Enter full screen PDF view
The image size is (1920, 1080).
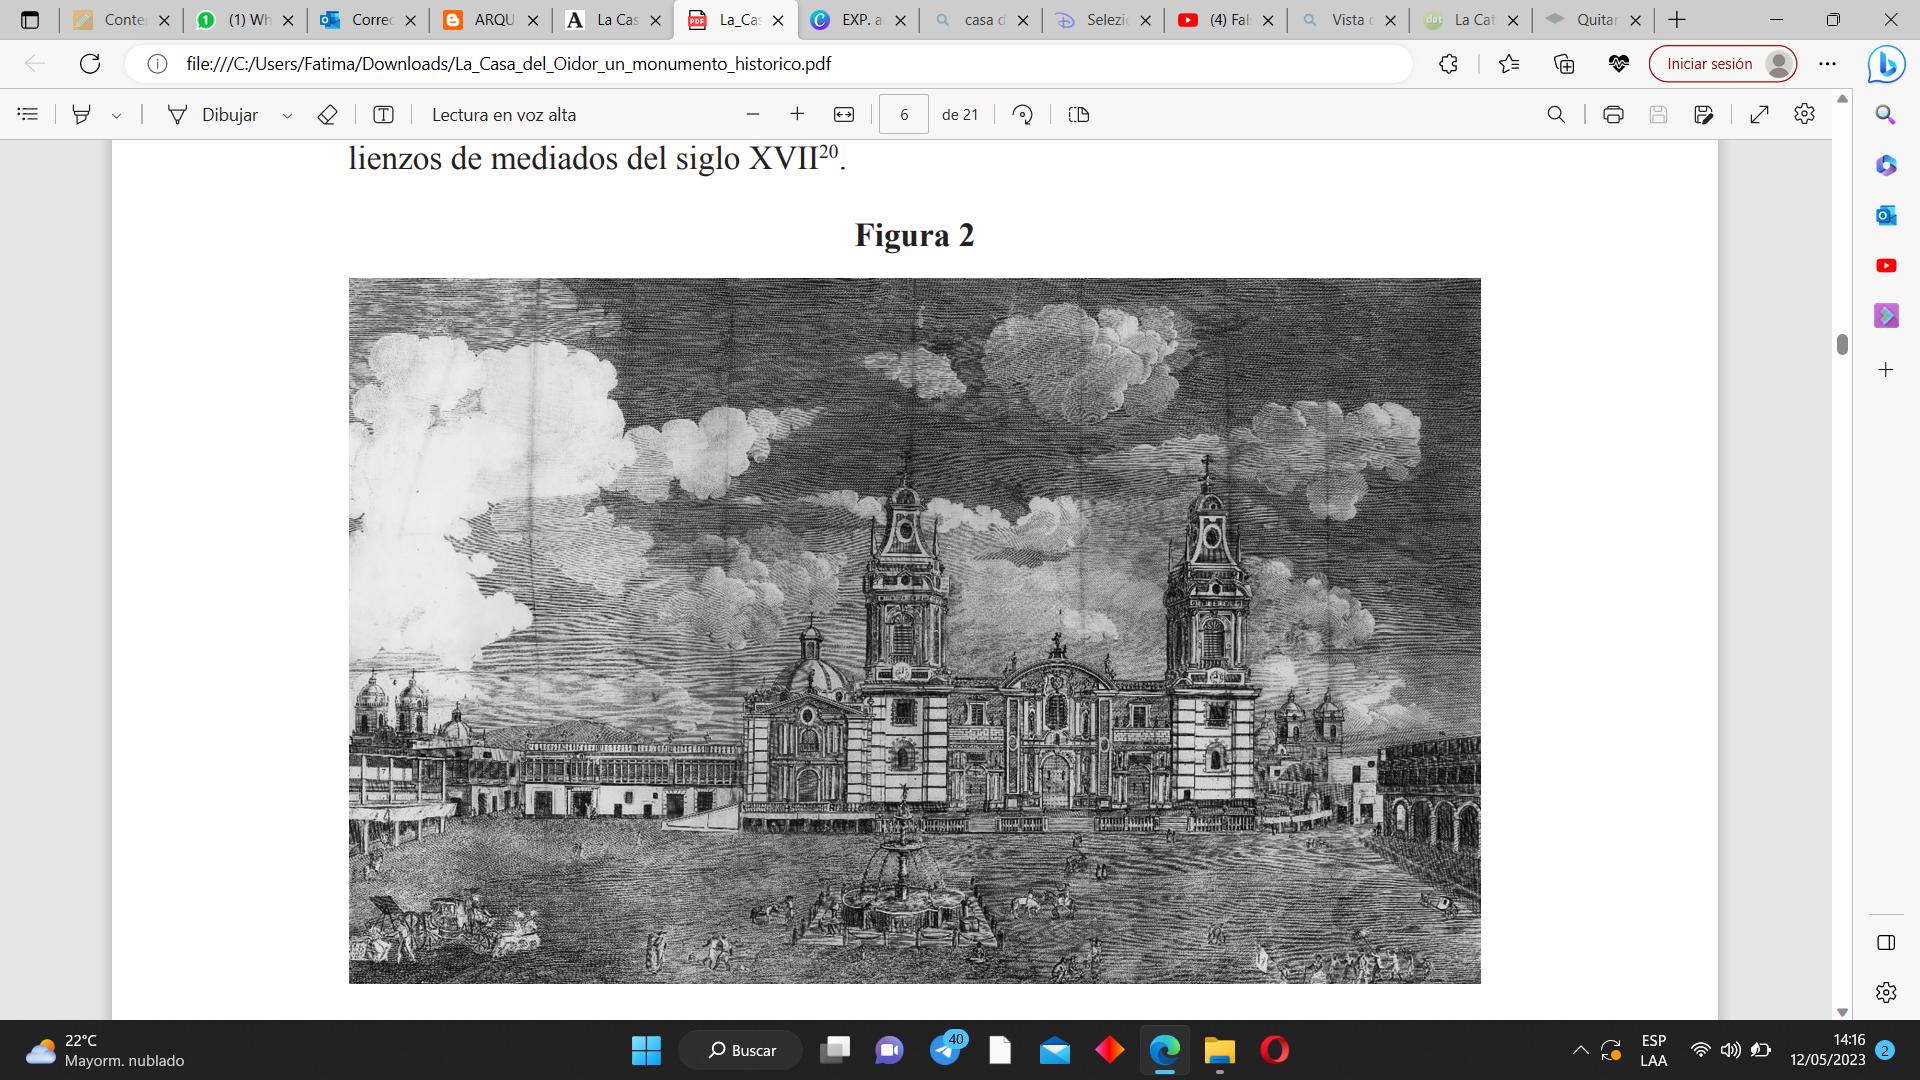(1759, 115)
